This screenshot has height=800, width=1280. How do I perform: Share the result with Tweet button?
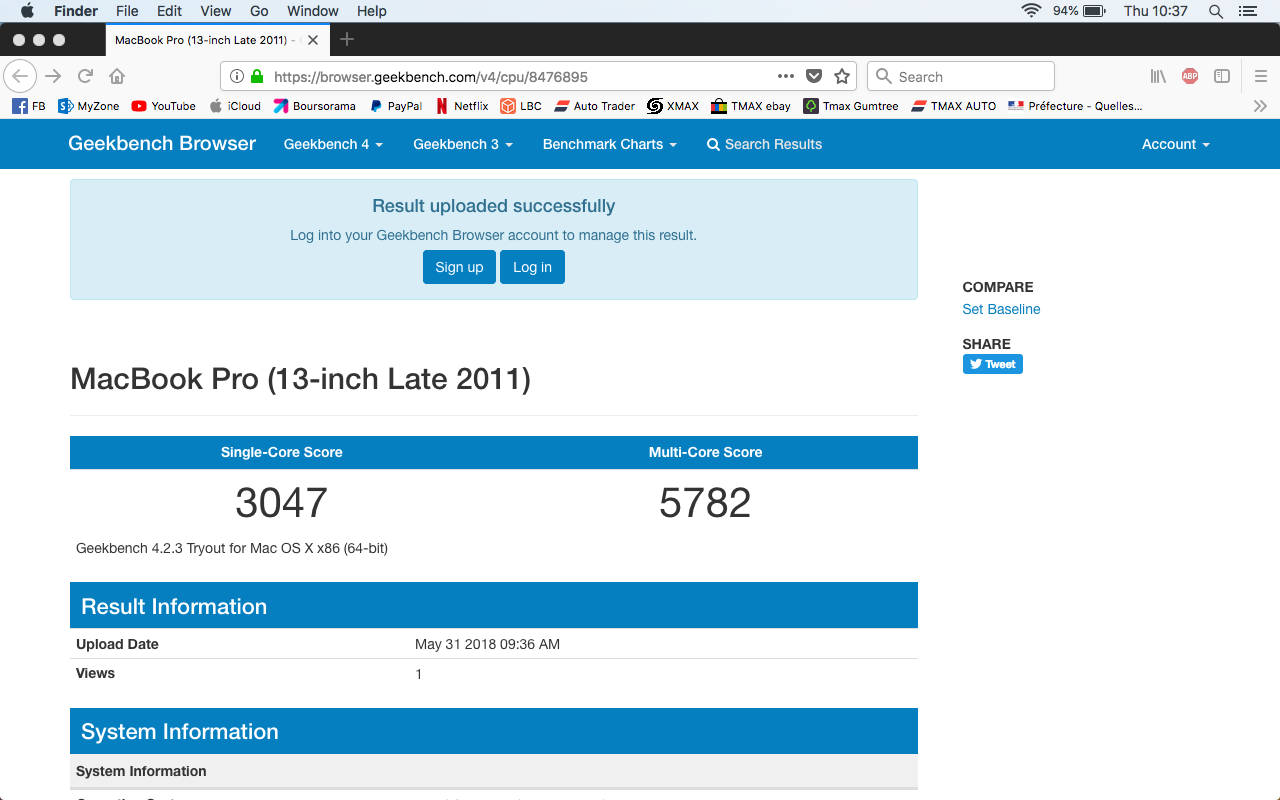click(x=993, y=364)
